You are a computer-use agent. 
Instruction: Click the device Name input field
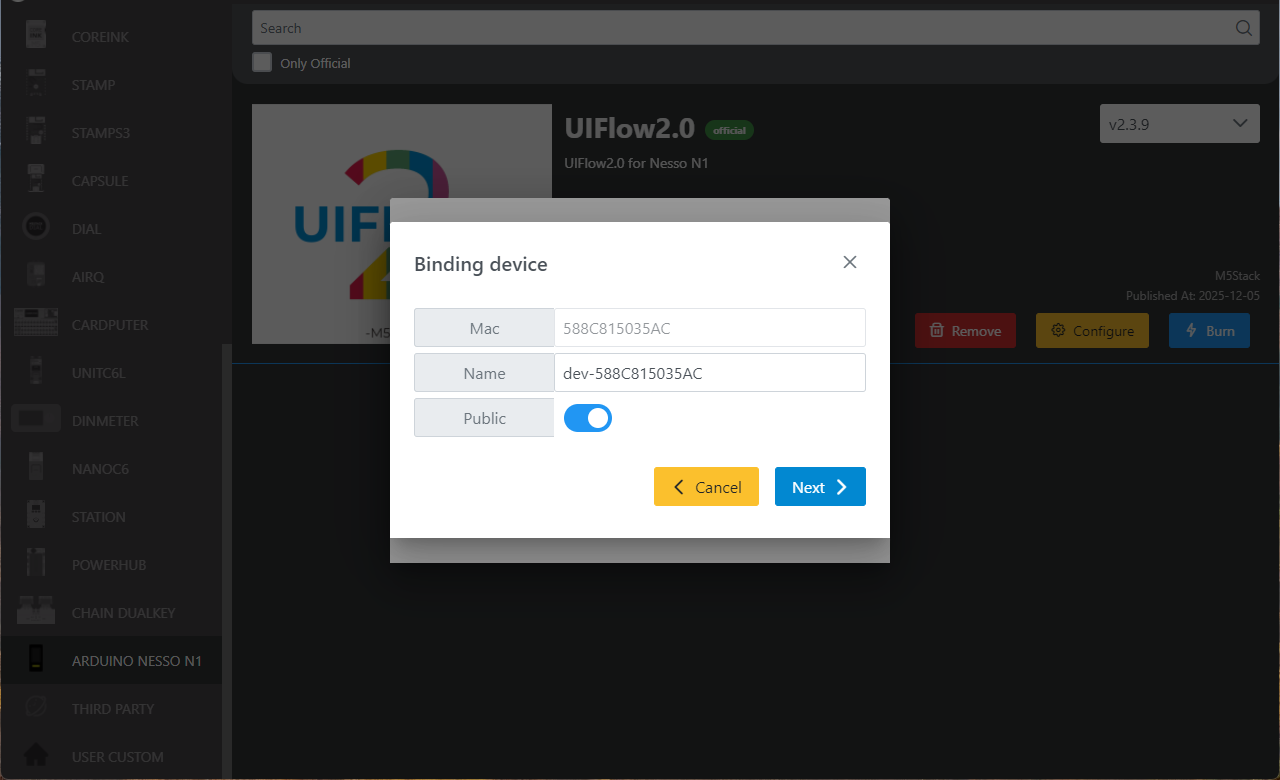coord(709,373)
